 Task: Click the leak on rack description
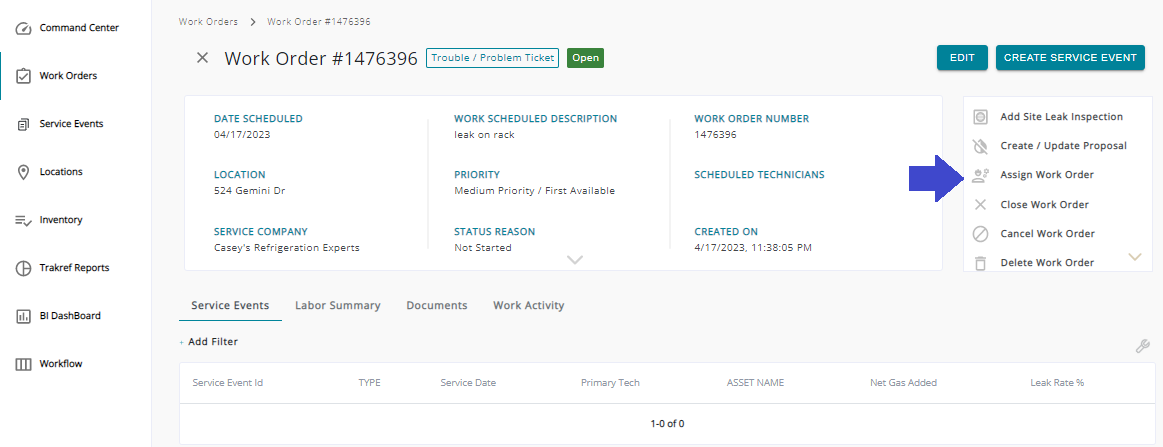tap(484, 134)
